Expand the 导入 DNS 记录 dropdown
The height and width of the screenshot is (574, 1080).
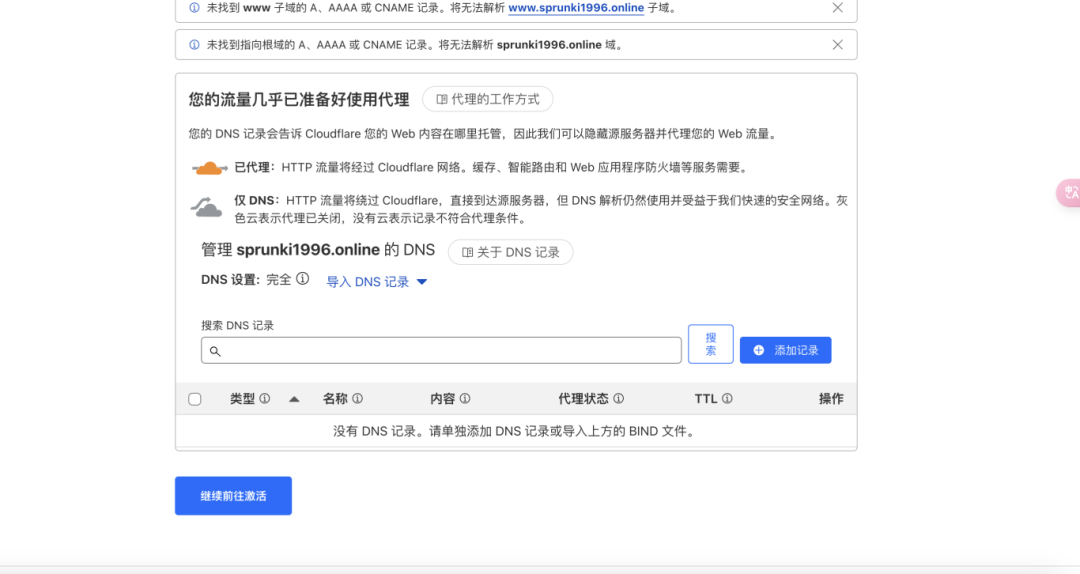[377, 282]
